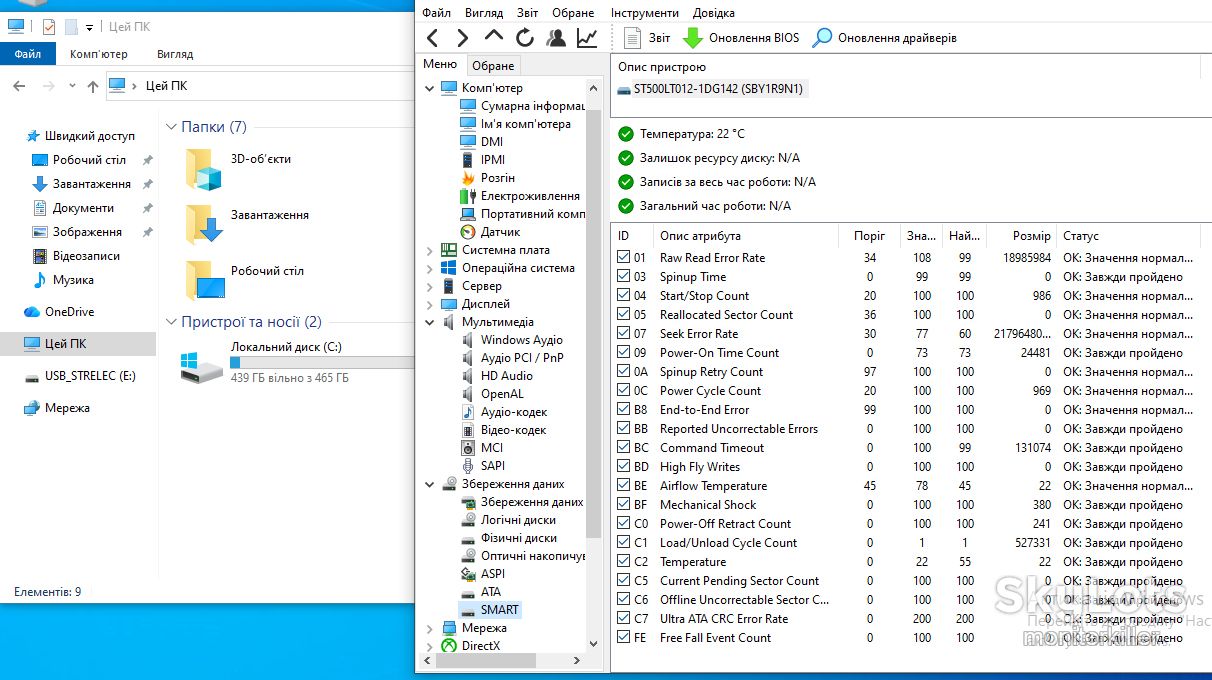Toggle the Free Fall Event Count checkbox
Screen dimensions: 1212x680
(624, 638)
